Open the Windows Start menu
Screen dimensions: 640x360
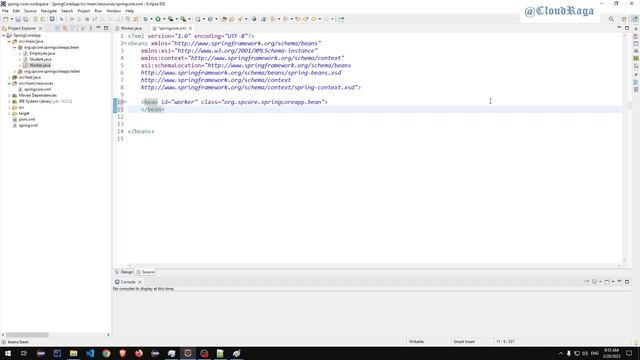8,353
